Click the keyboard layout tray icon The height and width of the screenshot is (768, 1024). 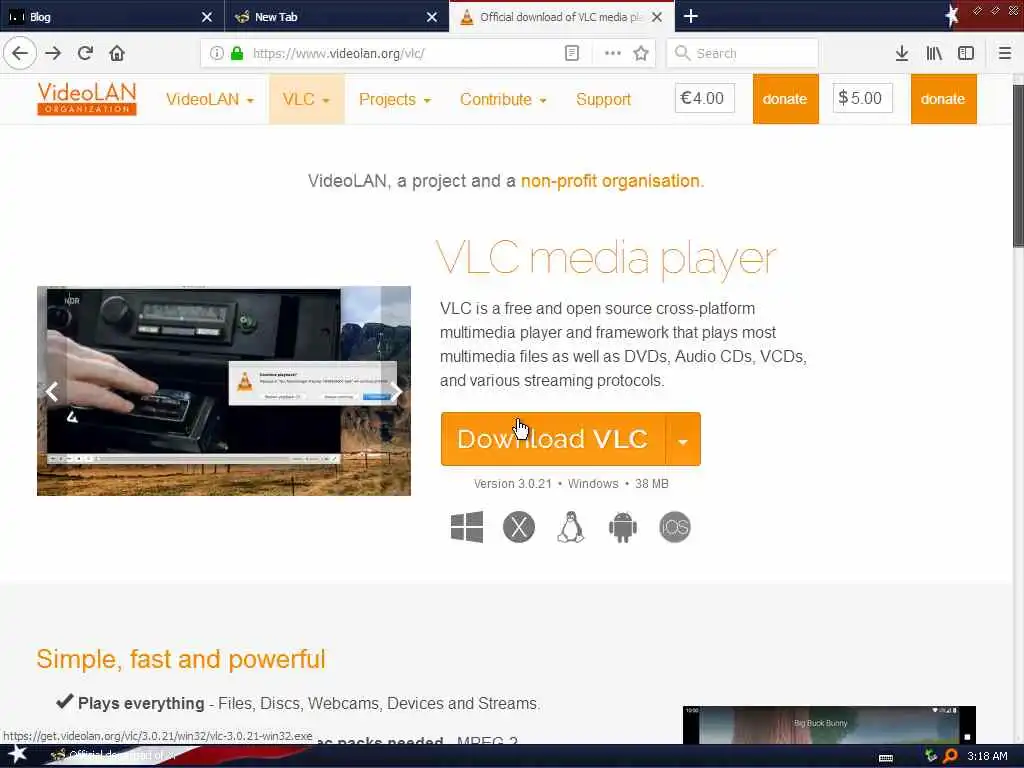[886, 757]
